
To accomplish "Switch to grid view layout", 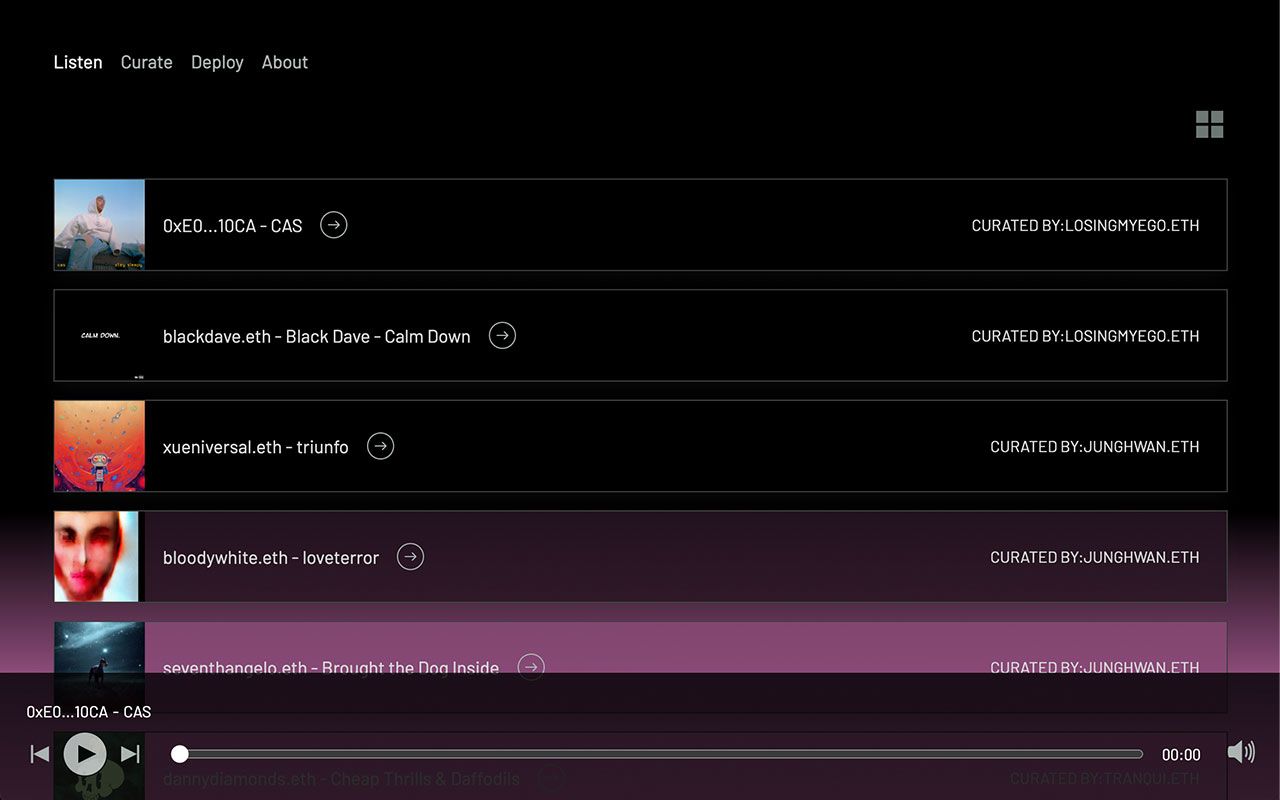I will tap(1209, 124).
